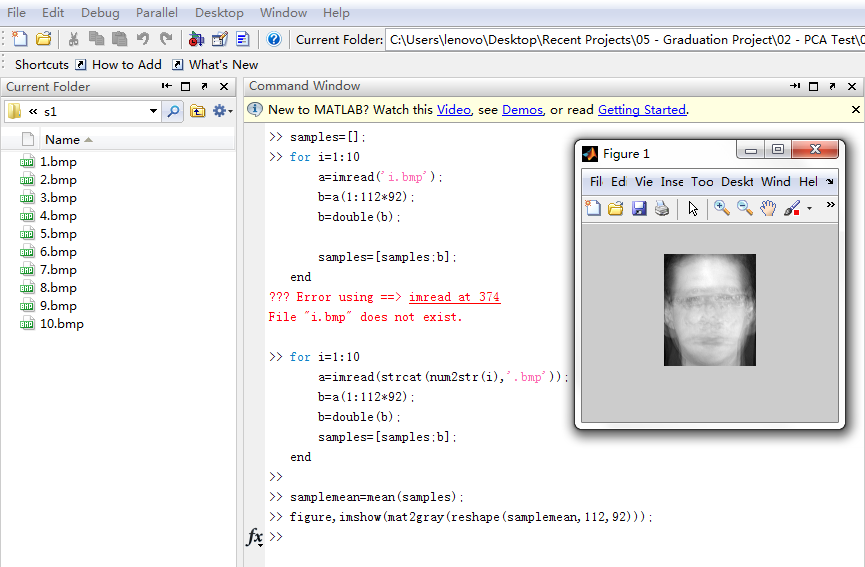The image size is (865, 567).
Task: Click the mean face image in Figure 1
Action: pyautogui.click(x=709, y=310)
